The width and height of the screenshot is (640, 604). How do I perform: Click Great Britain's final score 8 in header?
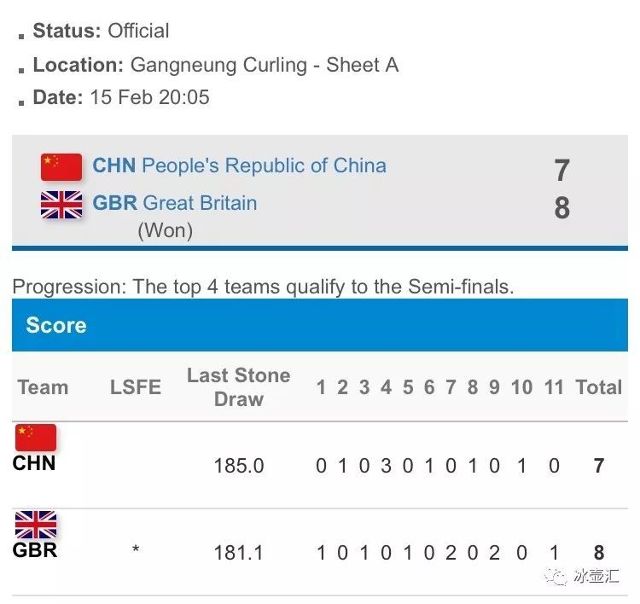(x=562, y=207)
